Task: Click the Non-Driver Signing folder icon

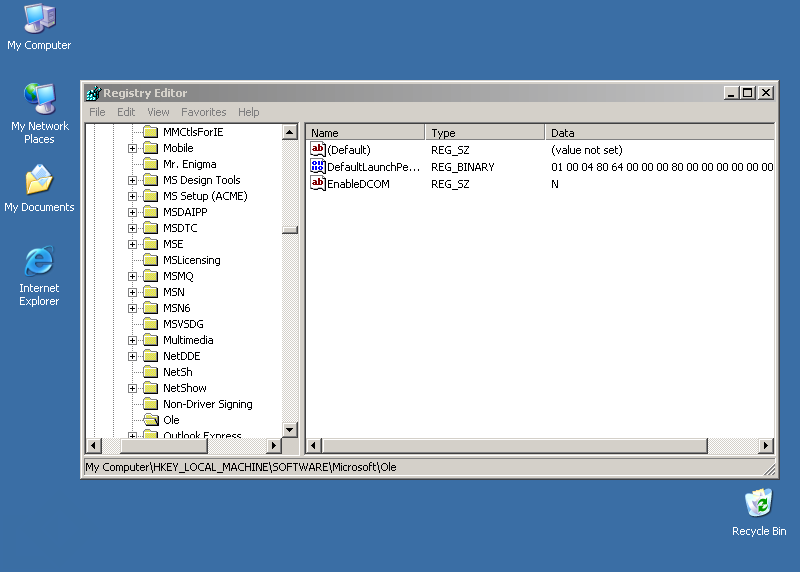Action: [x=151, y=404]
